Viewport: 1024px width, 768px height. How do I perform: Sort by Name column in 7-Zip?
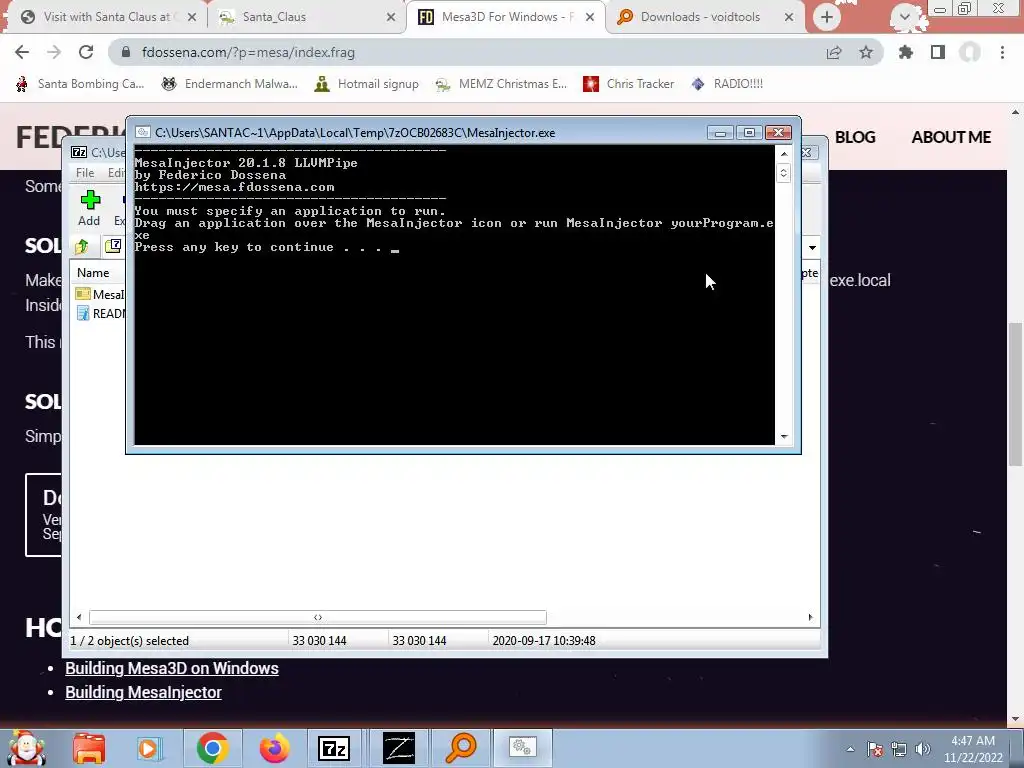point(93,273)
